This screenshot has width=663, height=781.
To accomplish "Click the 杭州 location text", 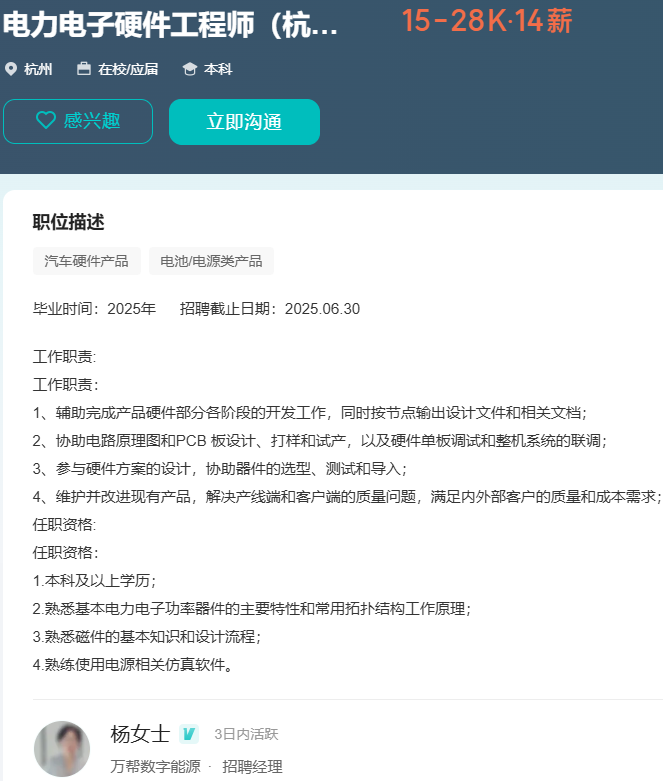I will 38,69.
